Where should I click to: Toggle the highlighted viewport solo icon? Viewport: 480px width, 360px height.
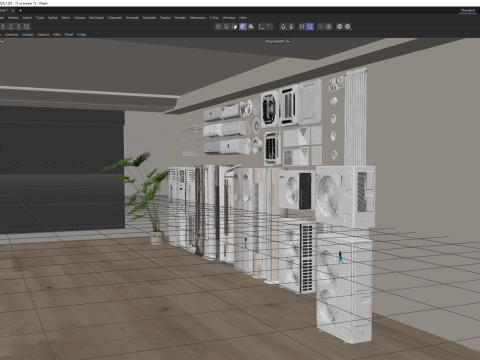point(243,27)
